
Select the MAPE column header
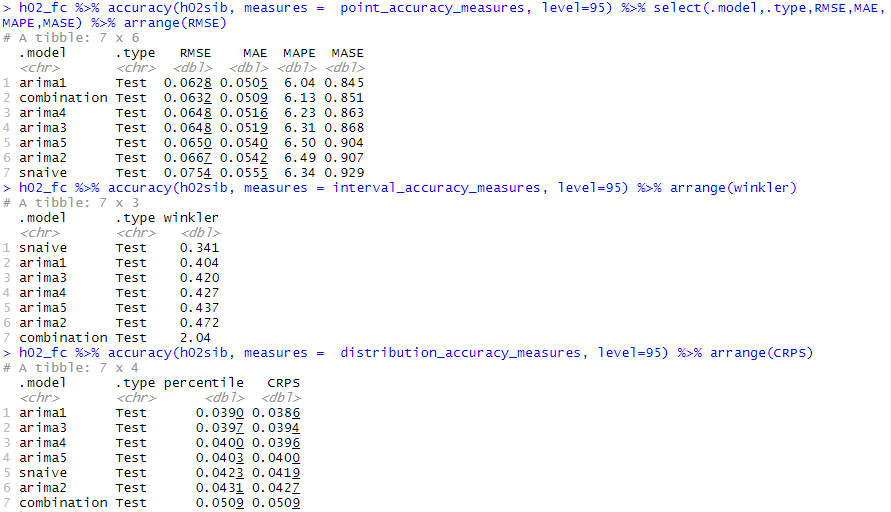tap(299, 53)
